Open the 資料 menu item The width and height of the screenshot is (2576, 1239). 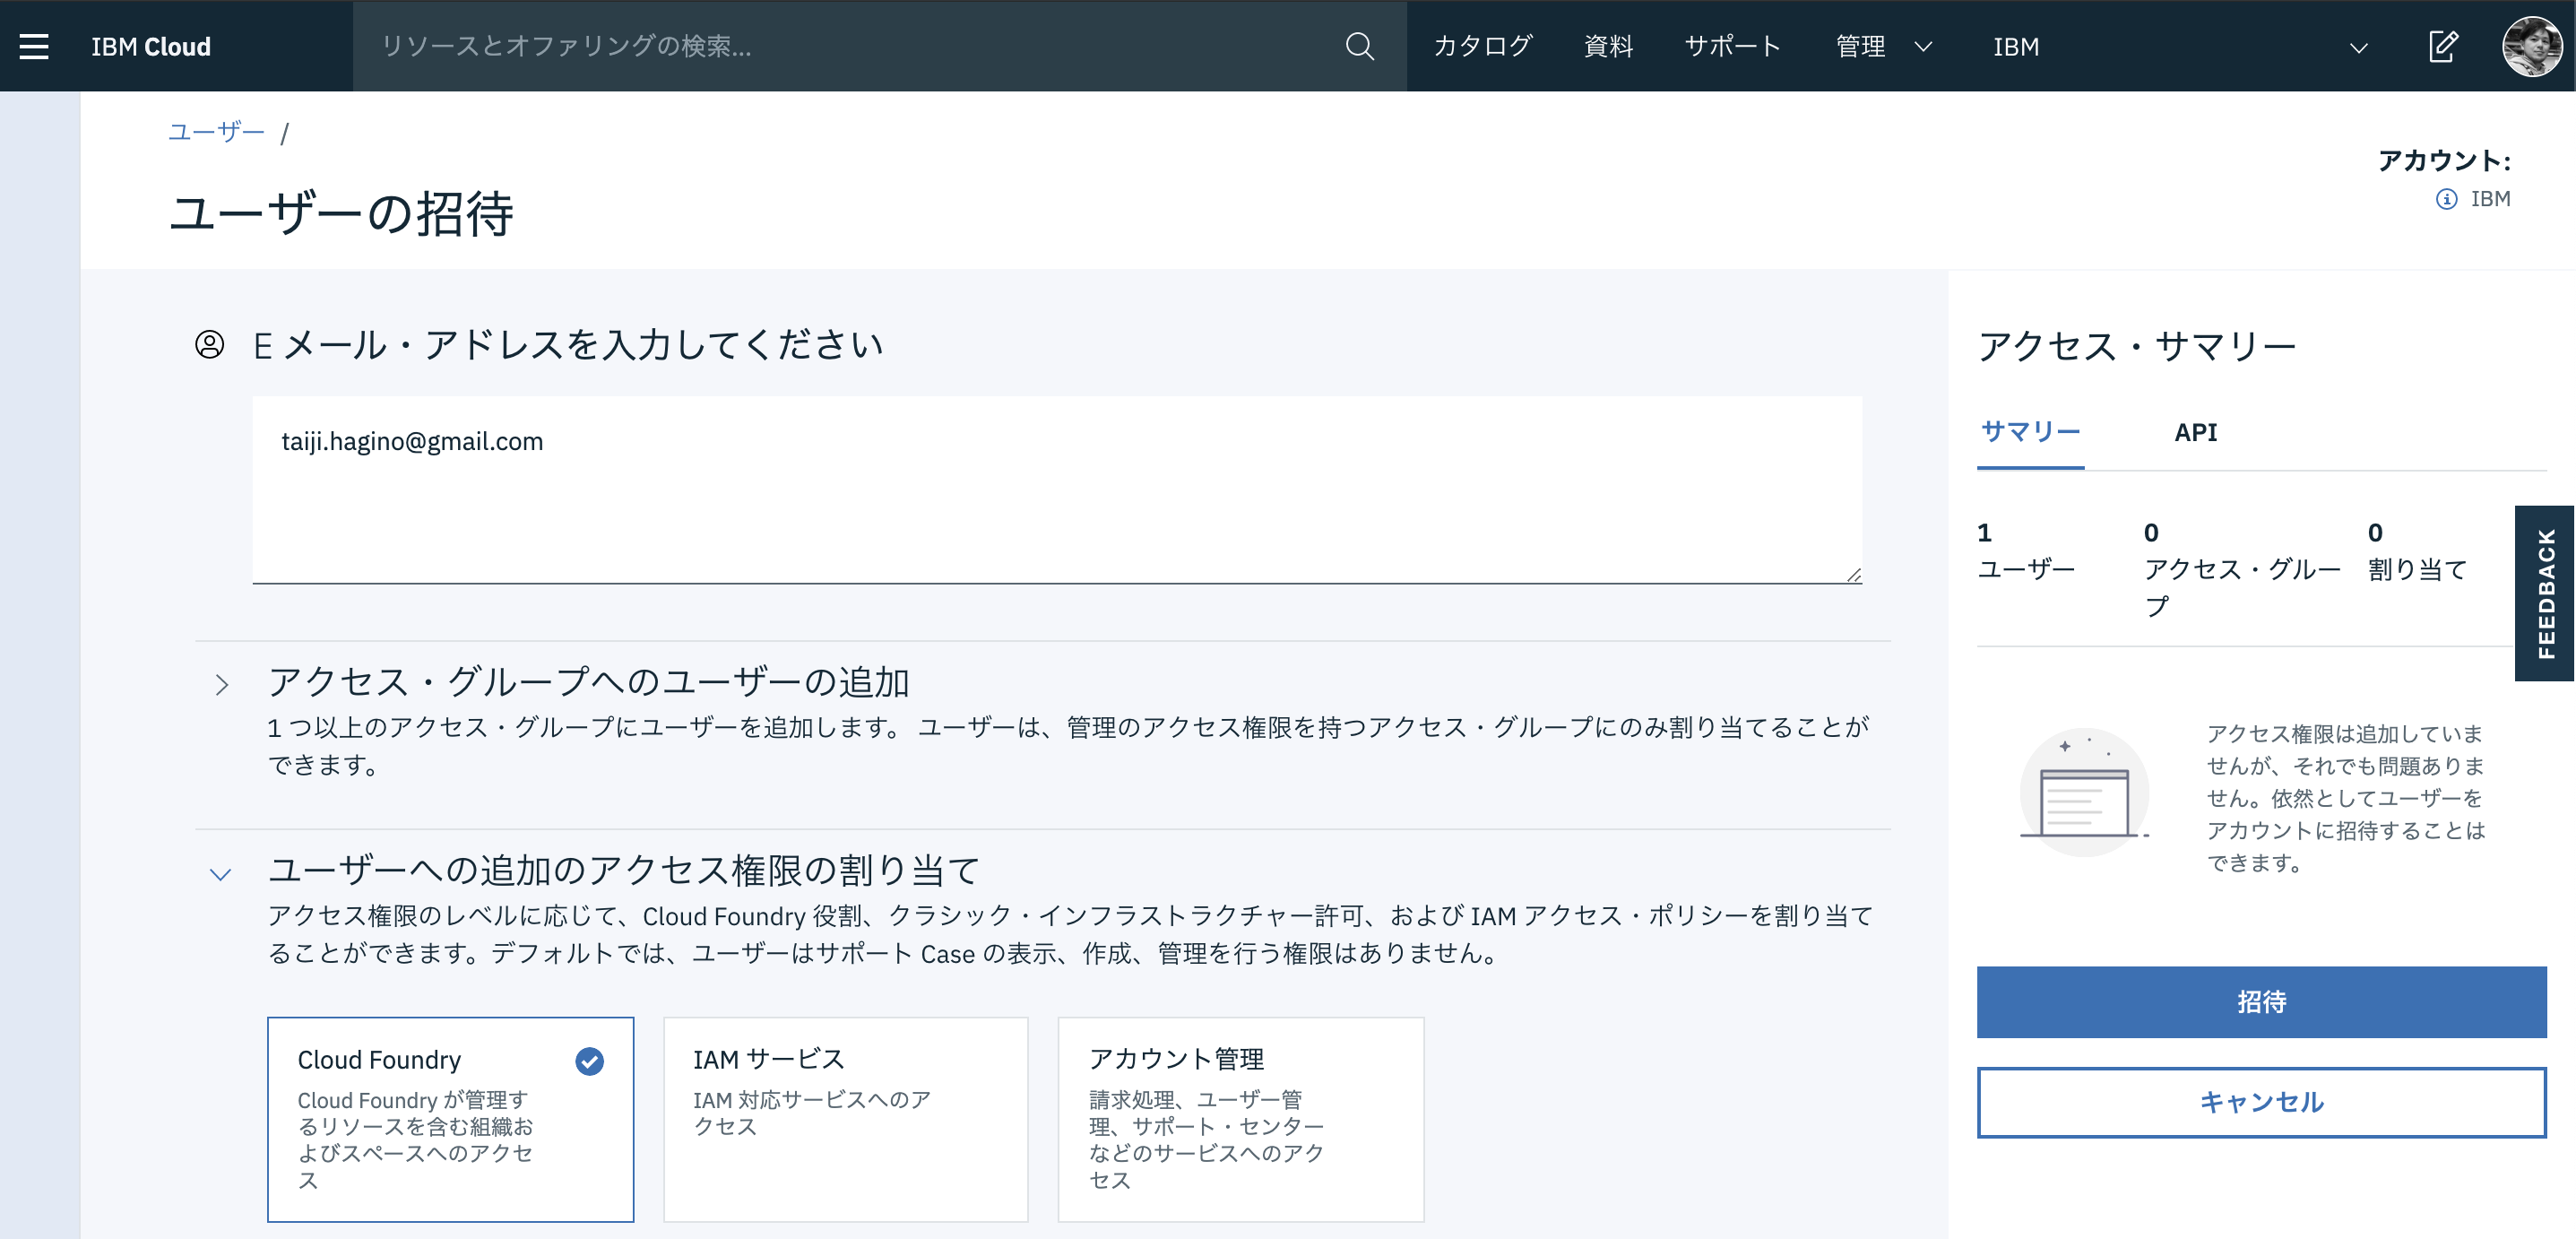(x=1608, y=46)
